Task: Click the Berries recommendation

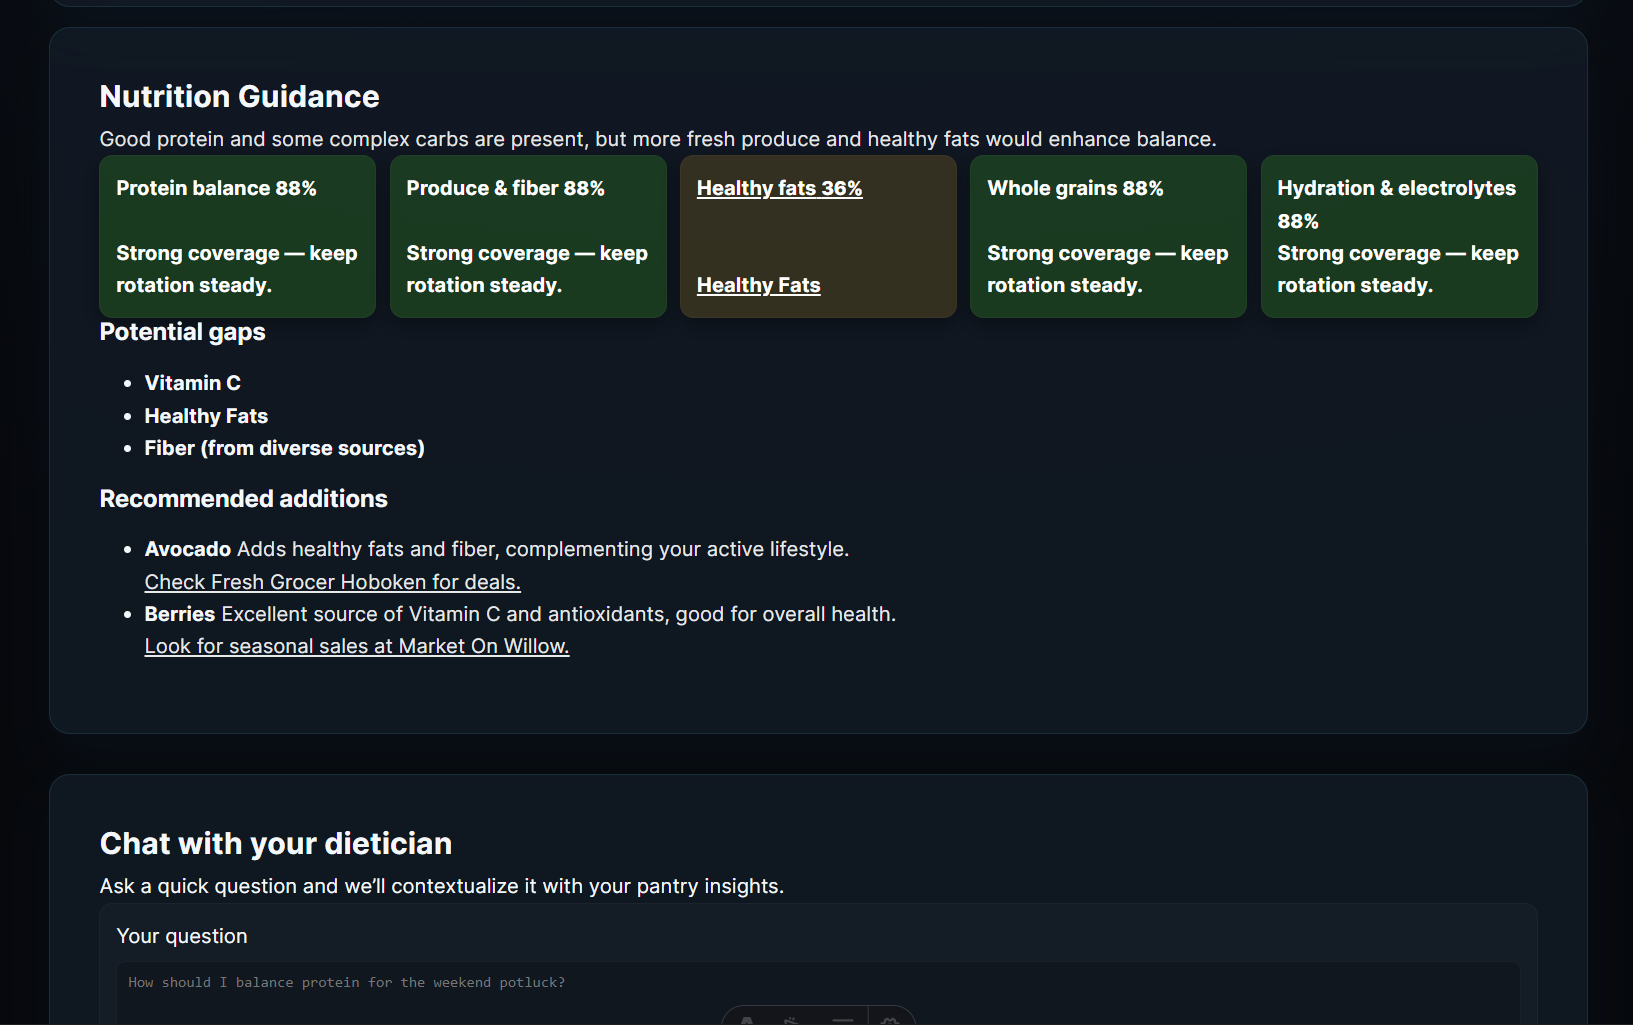Action: pos(180,614)
